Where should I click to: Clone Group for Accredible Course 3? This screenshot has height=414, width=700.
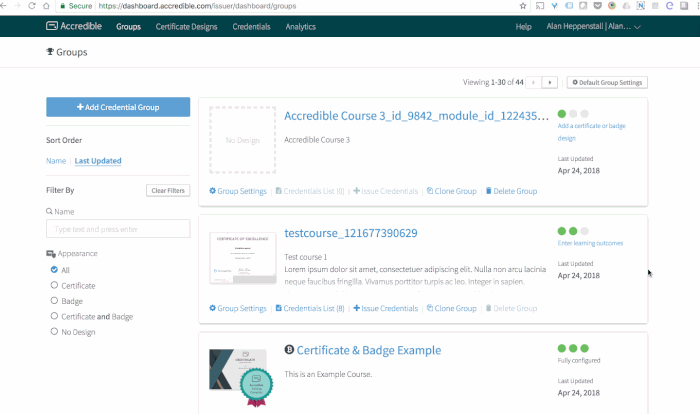(452, 191)
